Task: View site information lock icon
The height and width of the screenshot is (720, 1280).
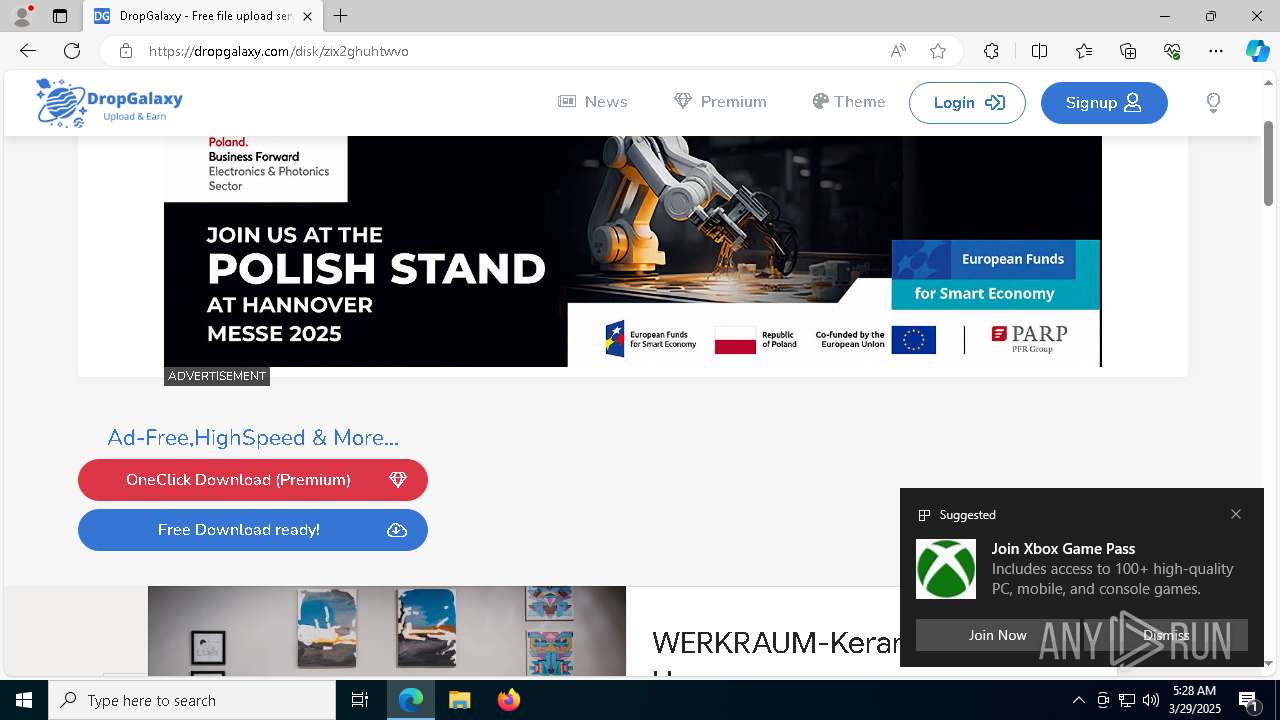Action: tap(125, 51)
